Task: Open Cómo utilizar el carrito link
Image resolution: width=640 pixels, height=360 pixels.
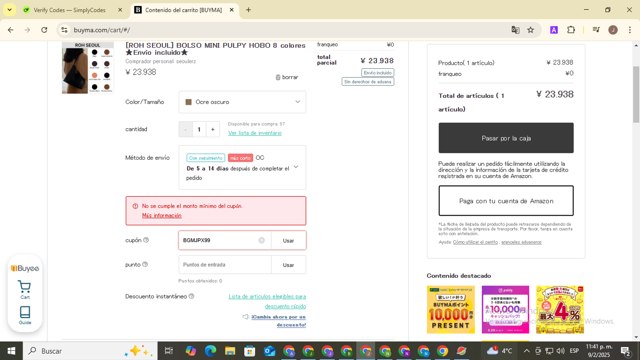Action: (x=475, y=242)
